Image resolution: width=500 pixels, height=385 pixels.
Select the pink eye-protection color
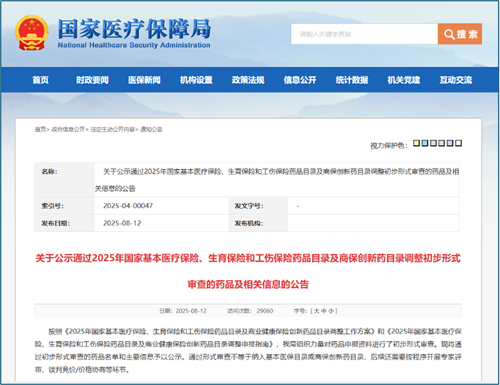click(442, 143)
